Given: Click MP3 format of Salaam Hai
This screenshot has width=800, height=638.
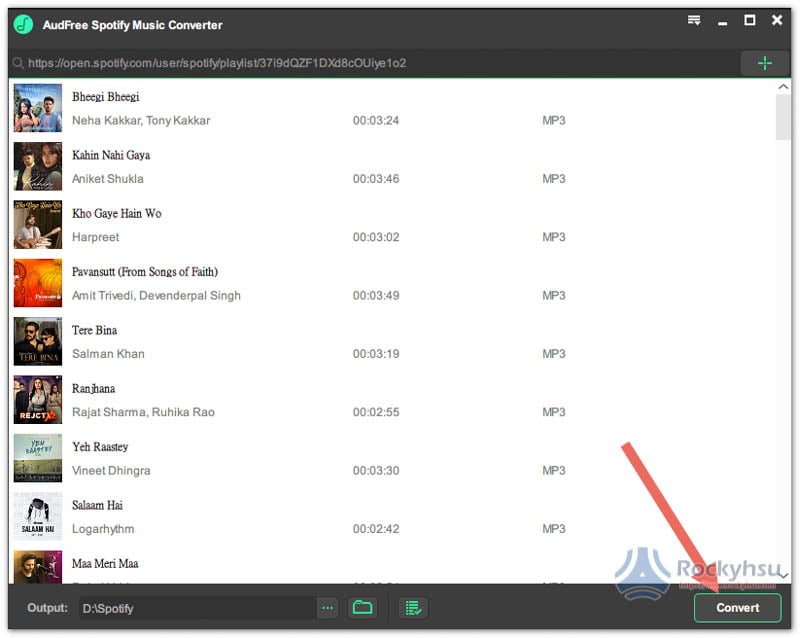Looking at the screenshot, I should (554, 529).
